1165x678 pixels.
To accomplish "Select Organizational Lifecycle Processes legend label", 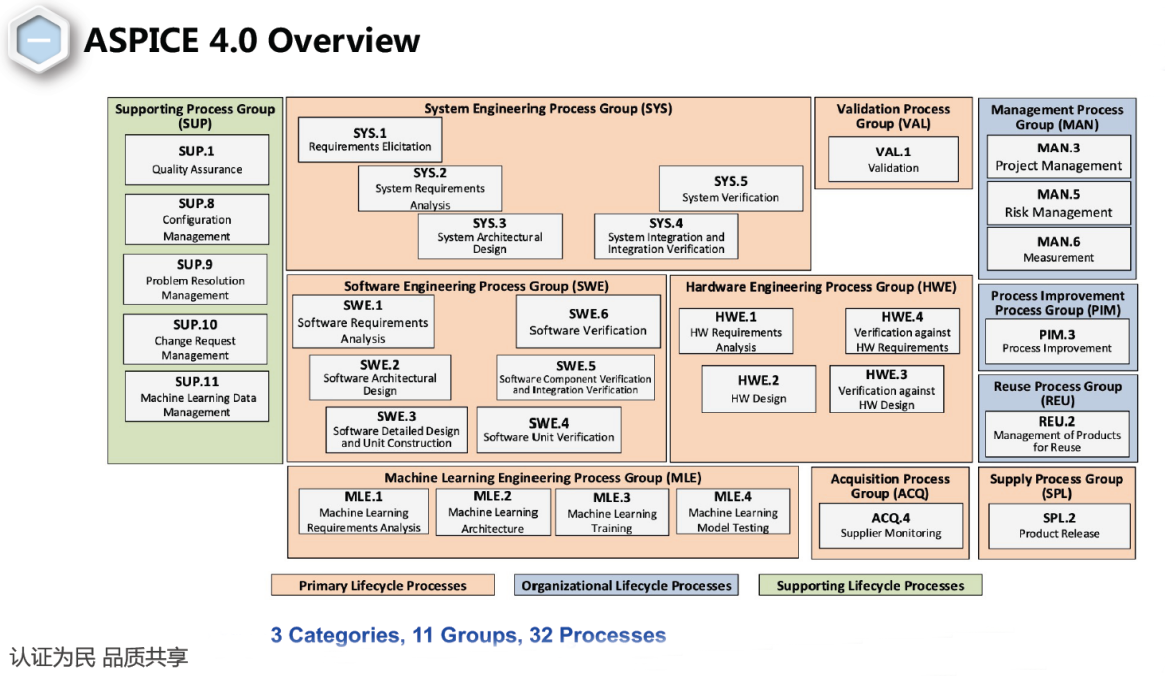I will pos(627,585).
